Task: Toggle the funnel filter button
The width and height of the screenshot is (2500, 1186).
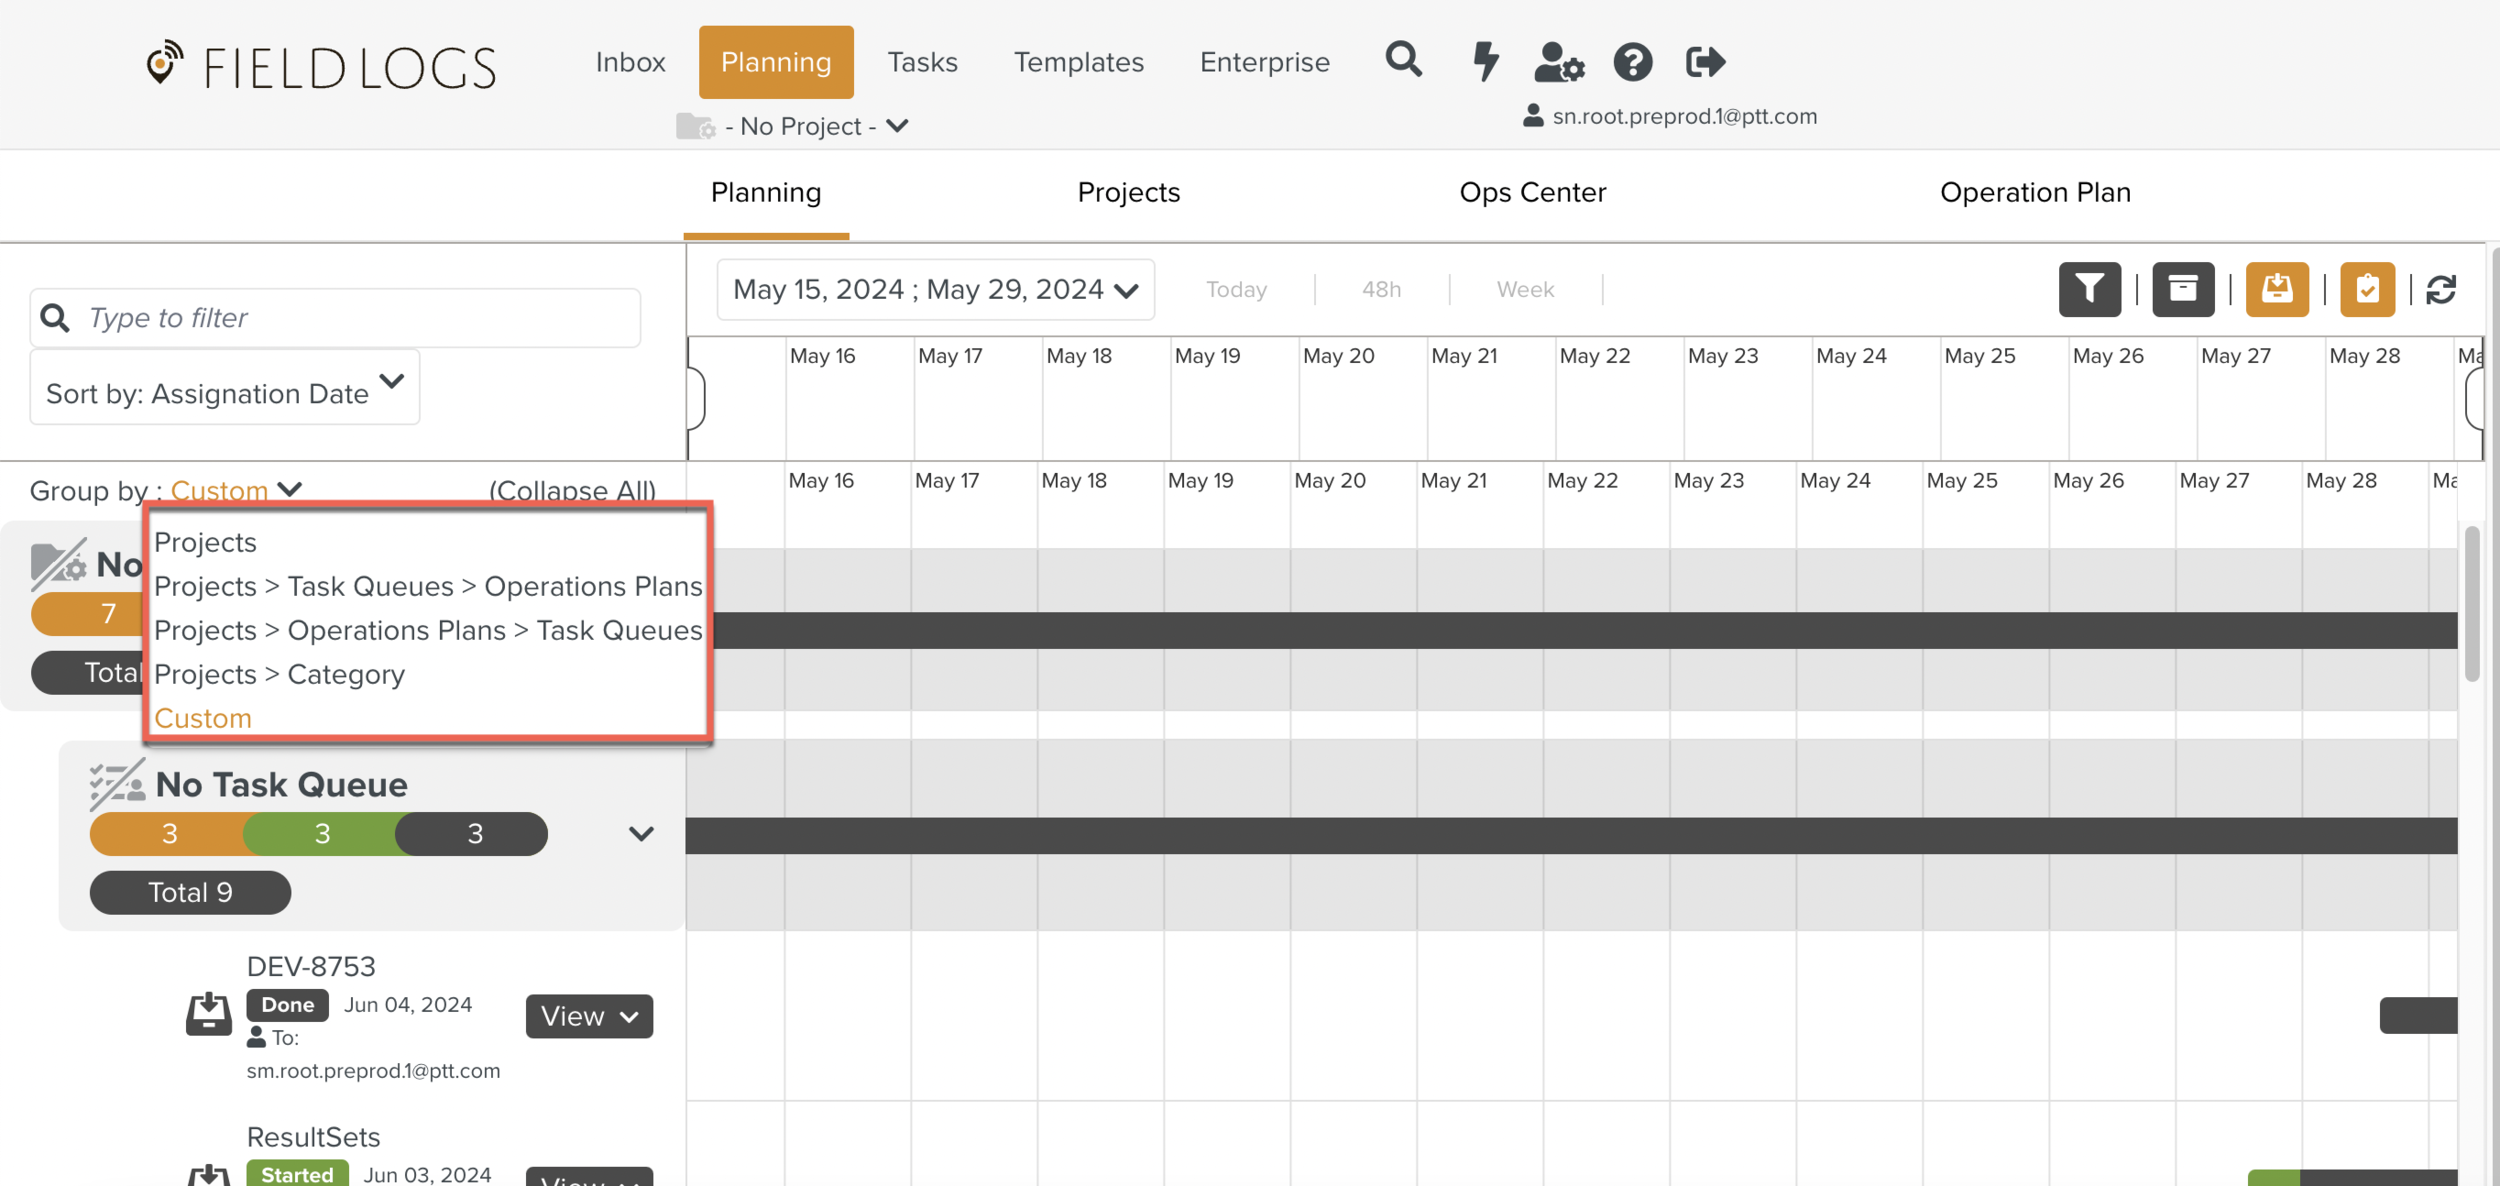Action: 2089,289
